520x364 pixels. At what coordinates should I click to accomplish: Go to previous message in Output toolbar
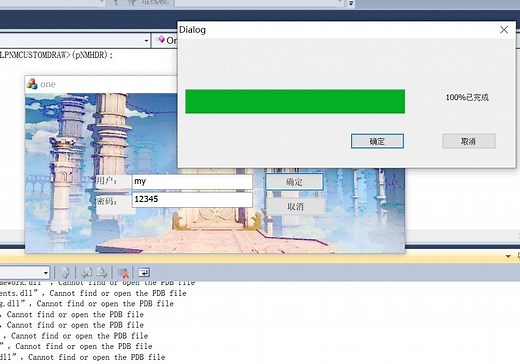tap(87, 273)
